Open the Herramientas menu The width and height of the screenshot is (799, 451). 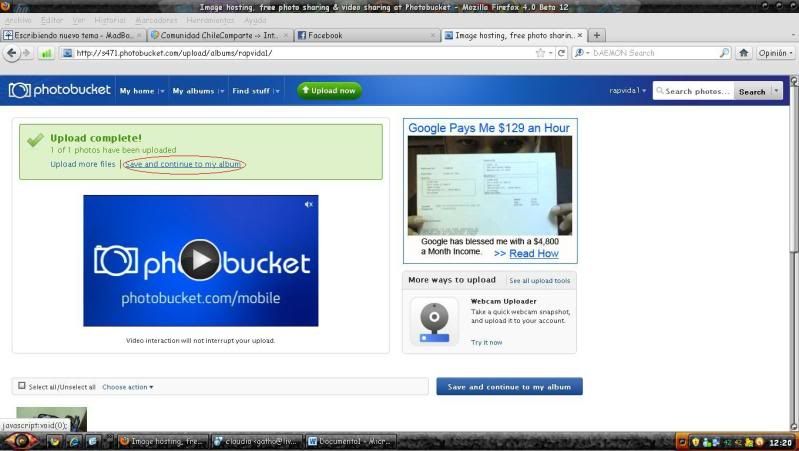(210, 20)
